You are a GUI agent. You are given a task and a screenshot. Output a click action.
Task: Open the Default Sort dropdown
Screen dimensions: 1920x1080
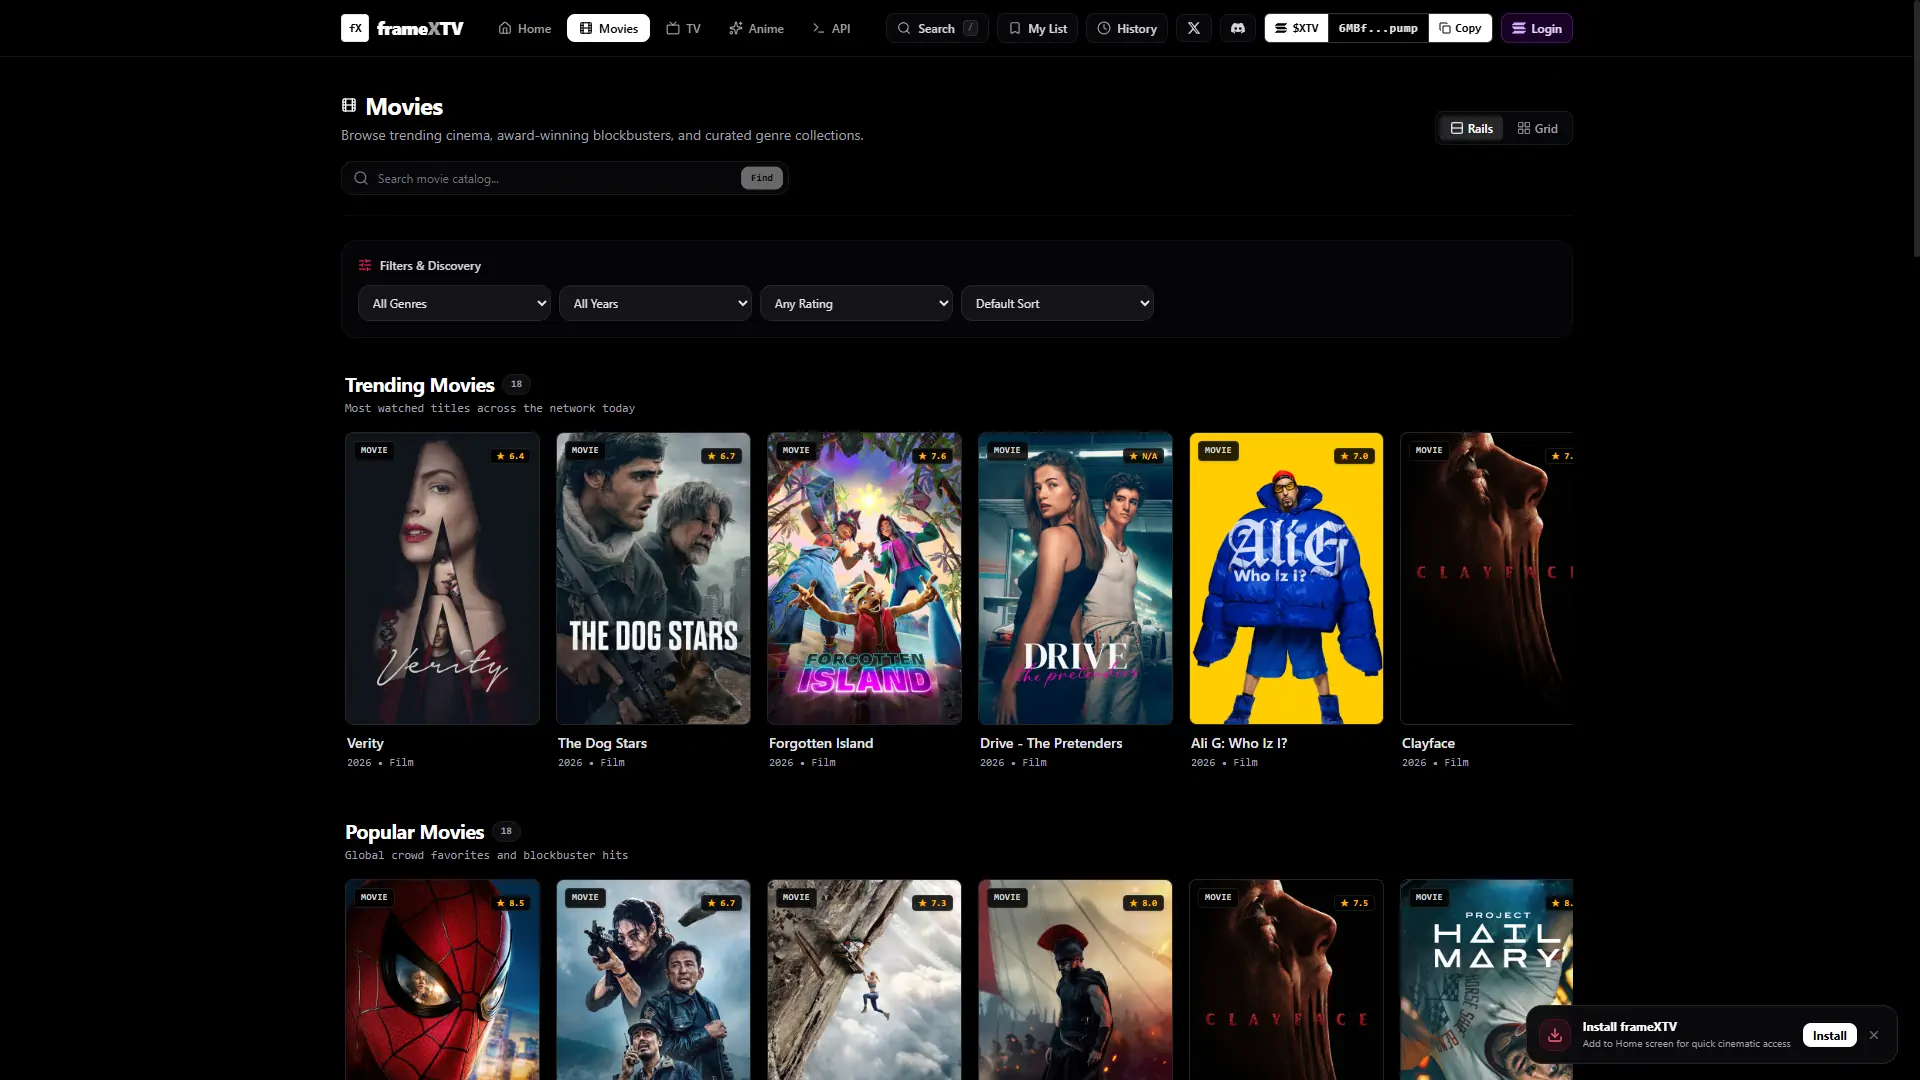1058,303
